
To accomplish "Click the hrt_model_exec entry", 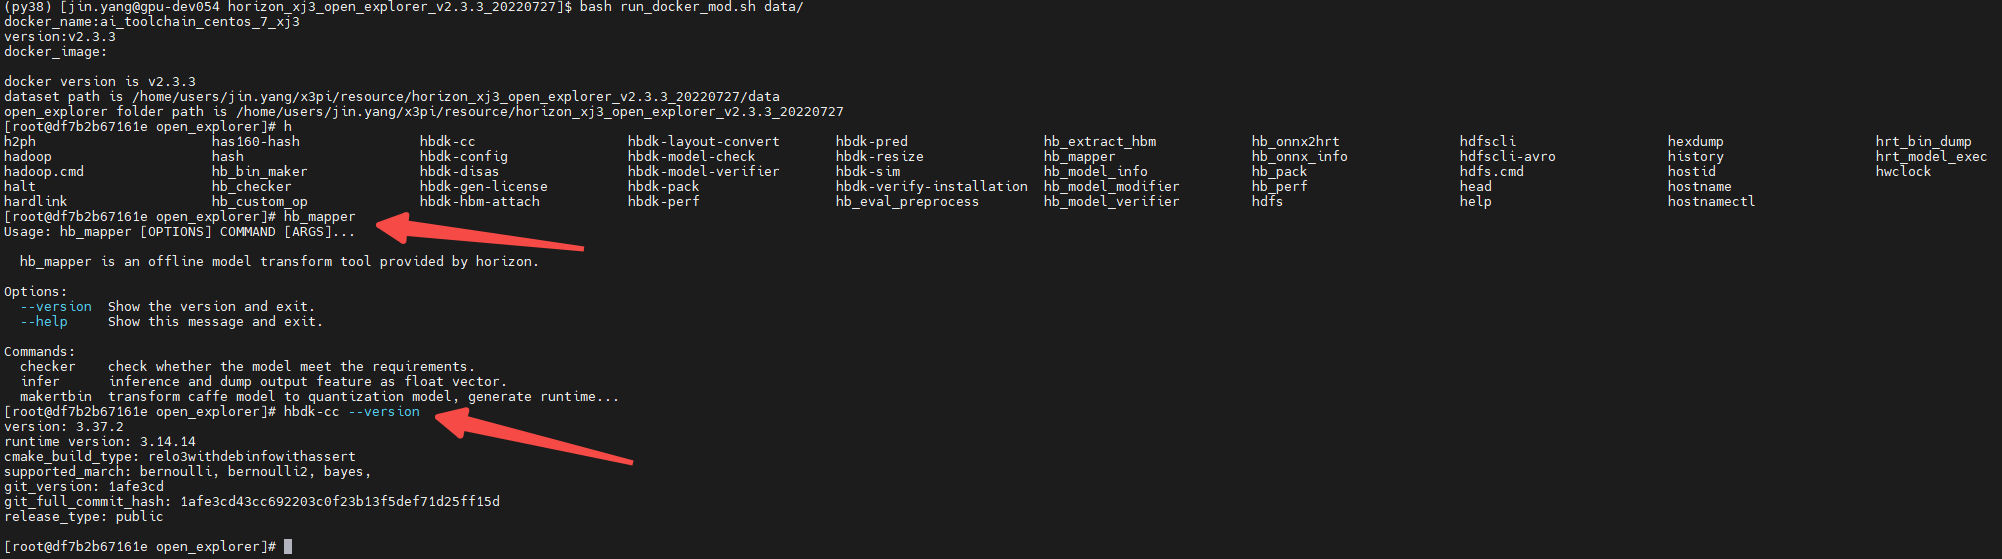I will tap(1931, 157).
